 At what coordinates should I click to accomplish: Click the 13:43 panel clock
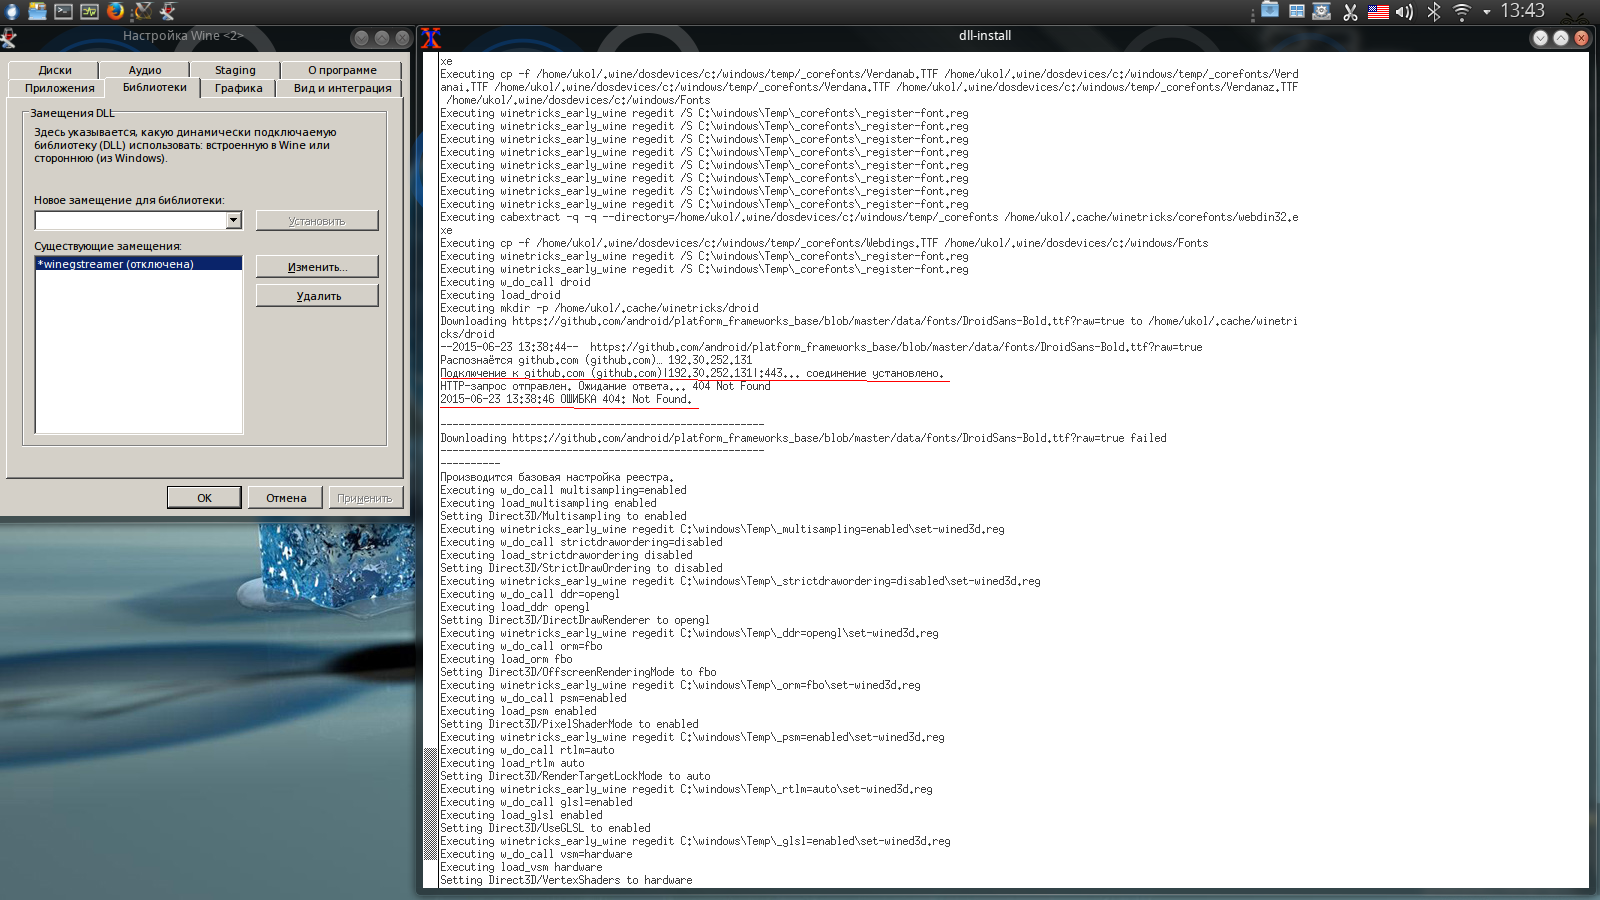pyautogui.click(x=1522, y=11)
